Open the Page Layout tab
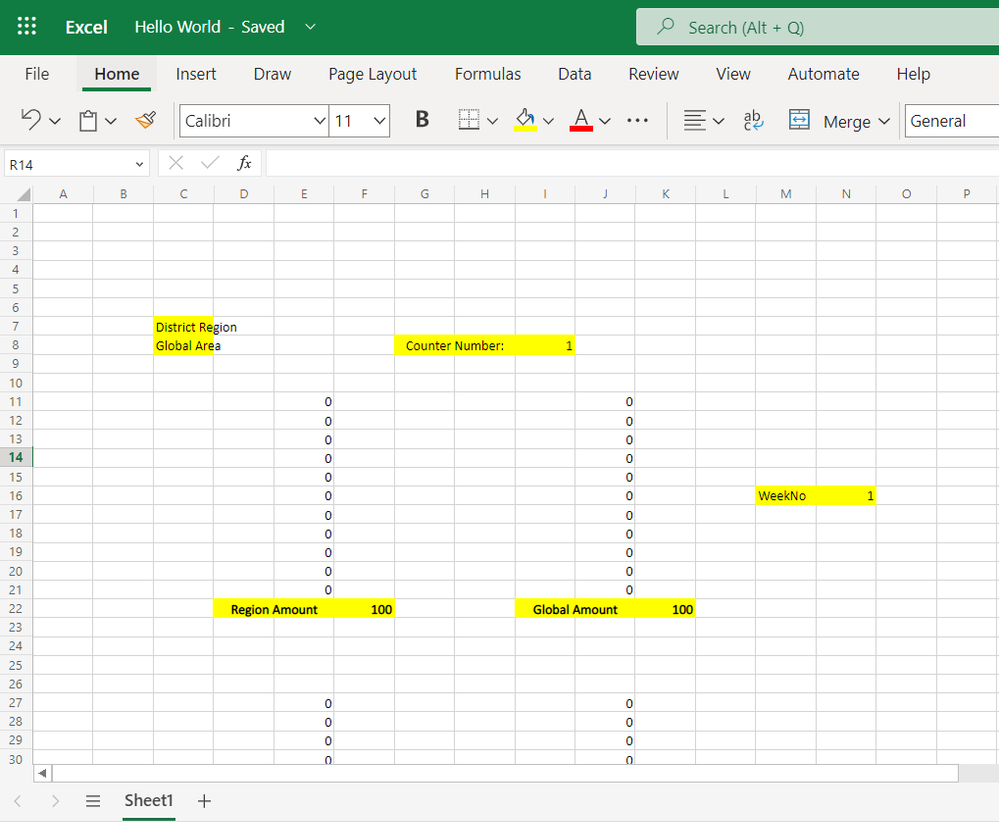 tap(373, 74)
